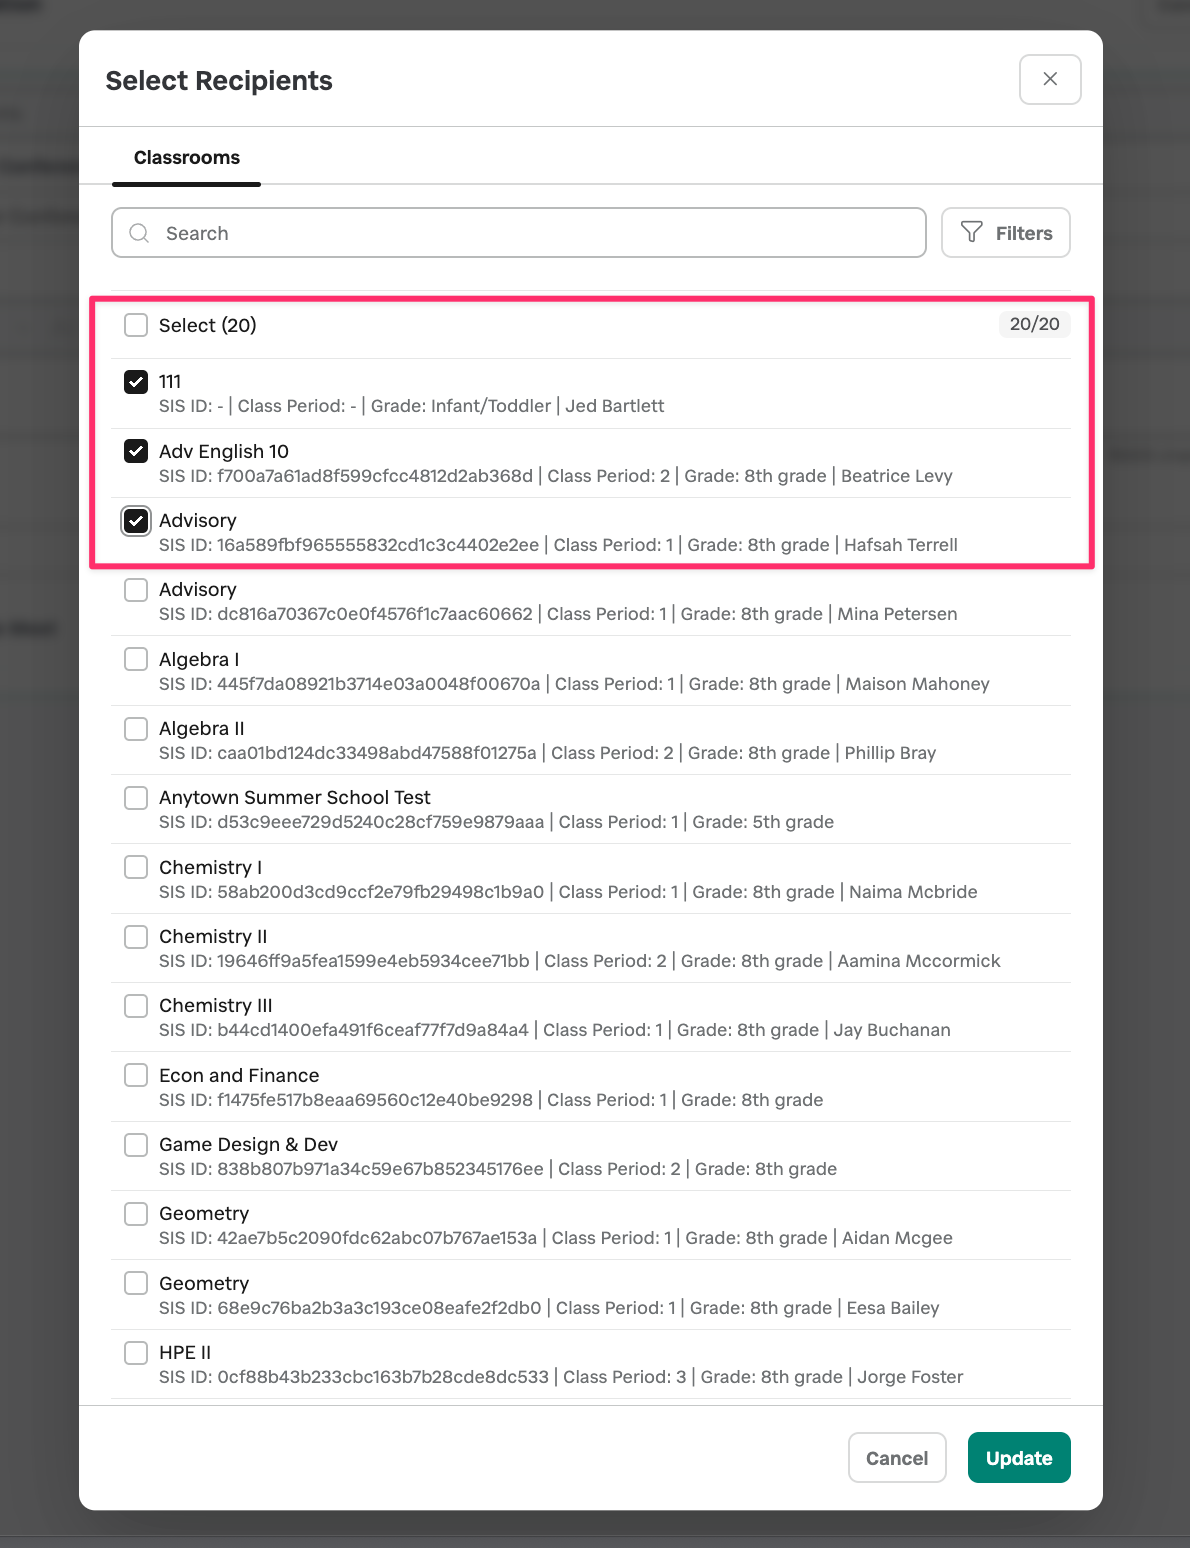The image size is (1190, 1548).
Task: Focus the Search input field
Action: pyautogui.click(x=519, y=233)
